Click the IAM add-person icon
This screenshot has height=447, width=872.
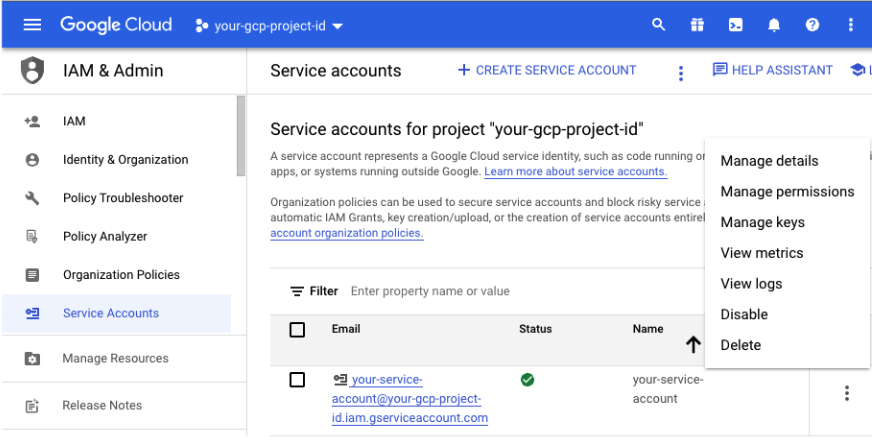32,121
